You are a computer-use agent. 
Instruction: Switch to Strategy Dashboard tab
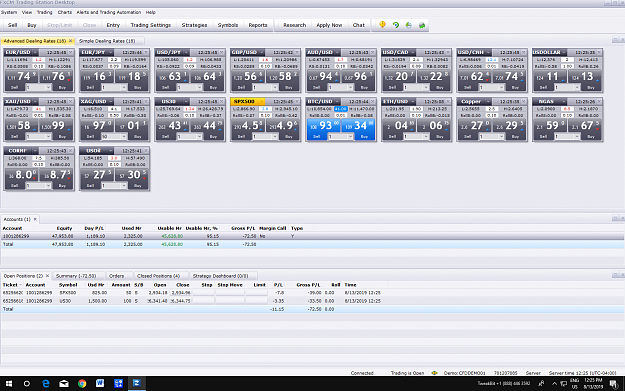(220, 276)
